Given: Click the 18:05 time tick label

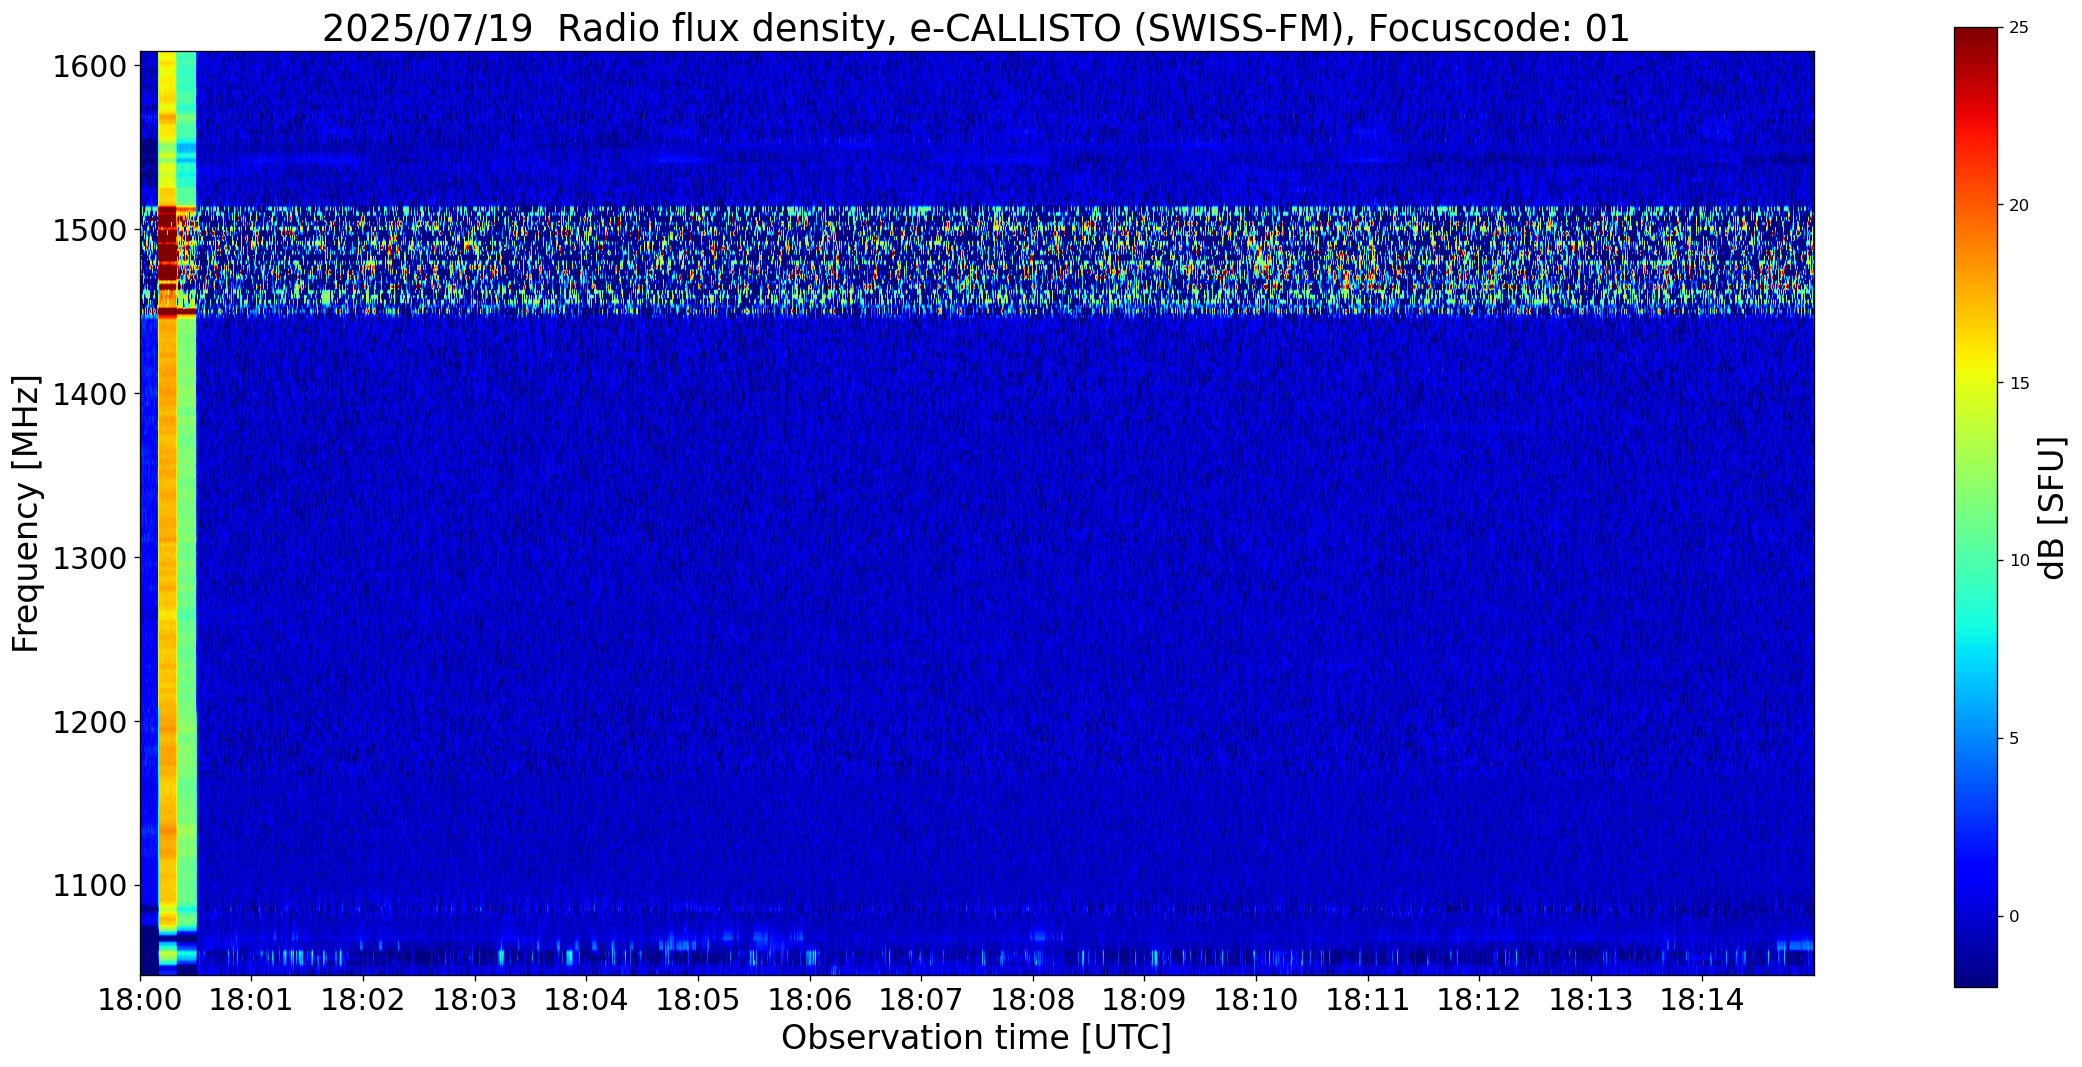Looking at the screenshot, I should pos(698,1000).
